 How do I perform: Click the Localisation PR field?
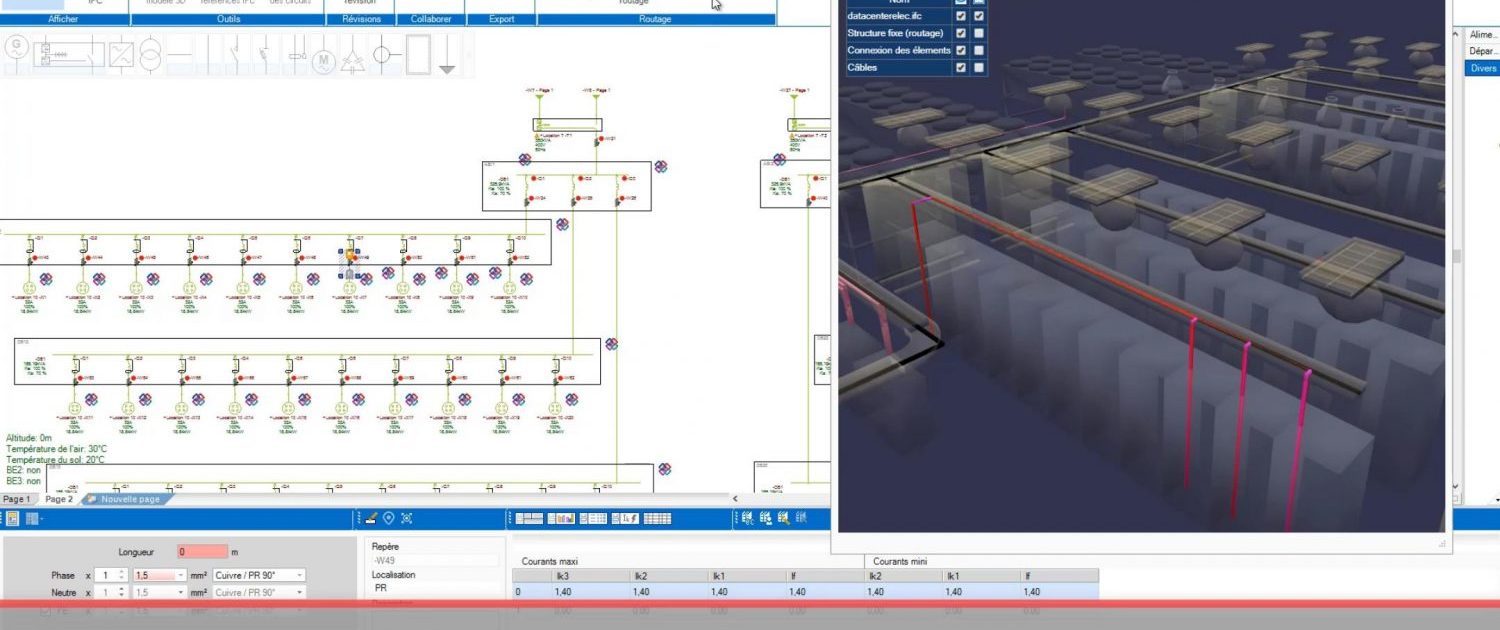(x=435, y=588)
